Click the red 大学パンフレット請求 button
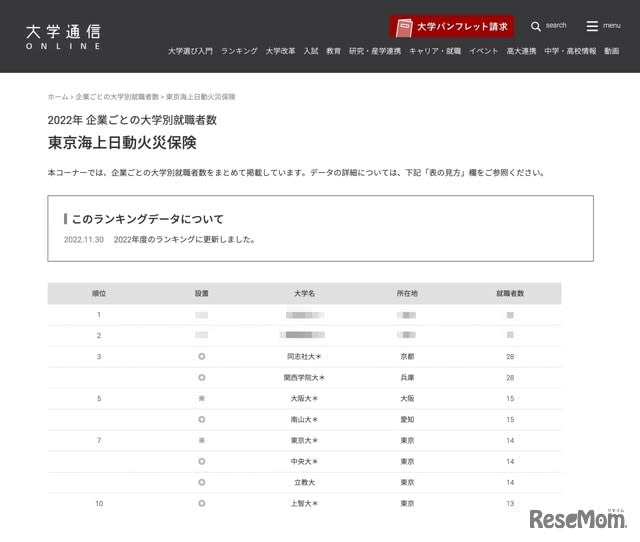Screen dimensions: 640x542 coord(452,27)
